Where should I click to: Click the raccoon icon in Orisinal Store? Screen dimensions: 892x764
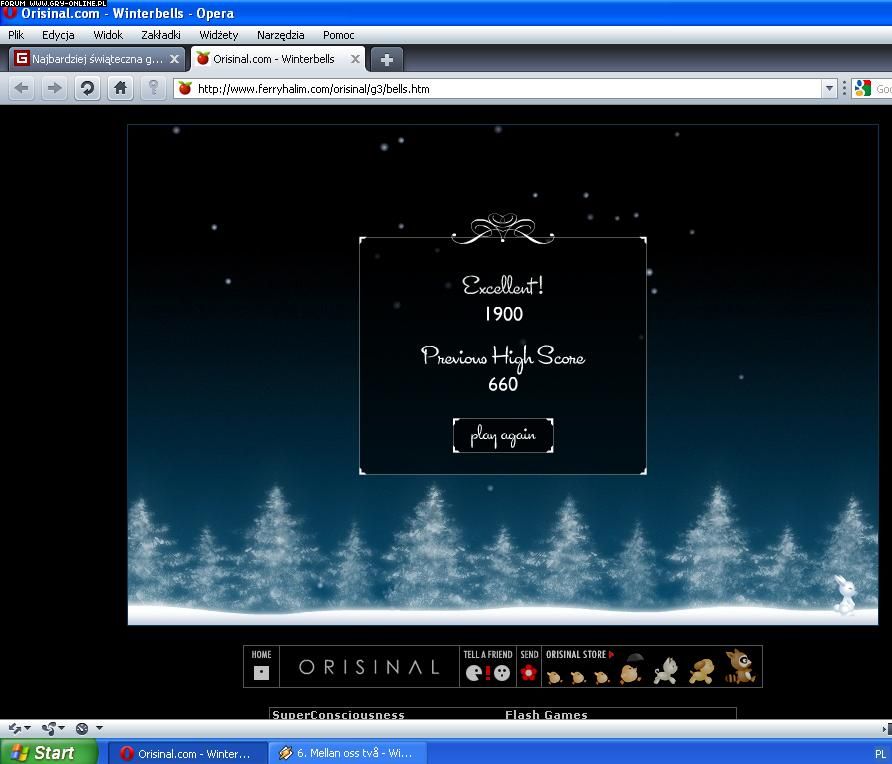click(x=740, y=667)
